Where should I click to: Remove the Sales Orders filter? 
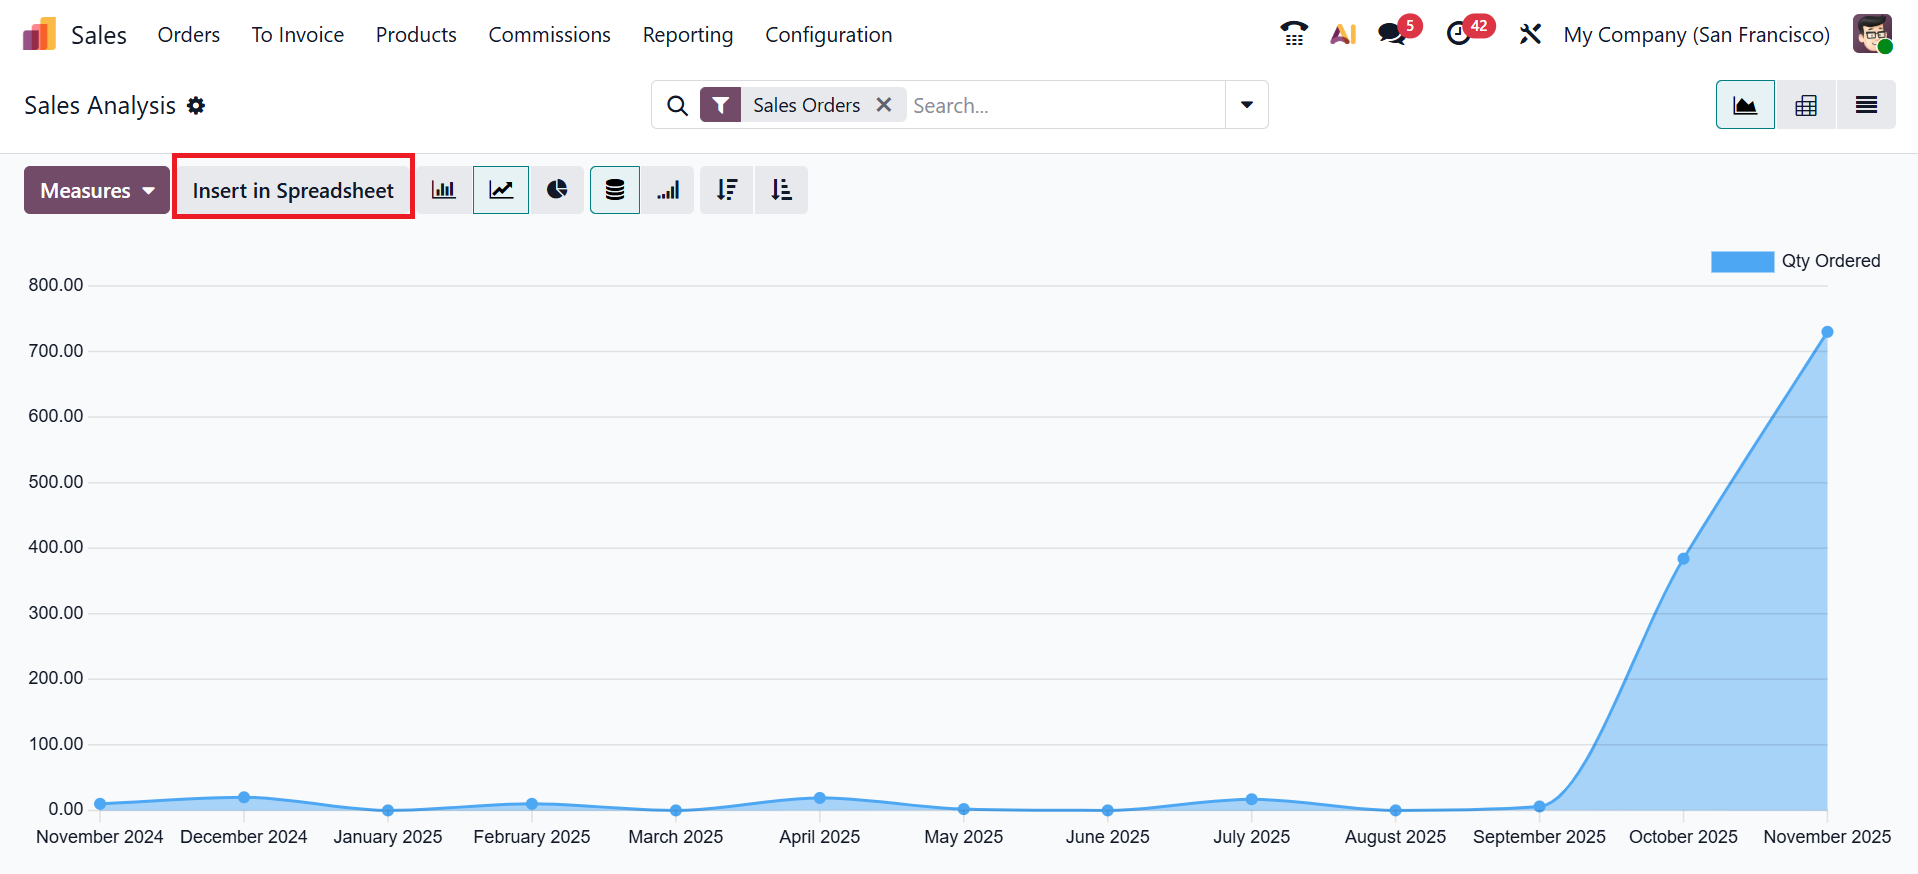pyautogui.click(x=884, y=105)
